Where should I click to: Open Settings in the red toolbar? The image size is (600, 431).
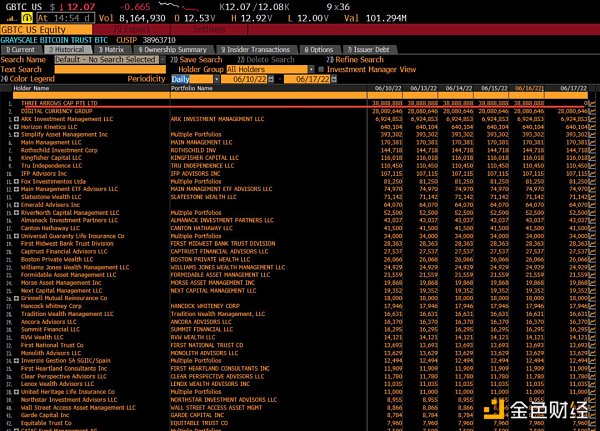(209, 29)
